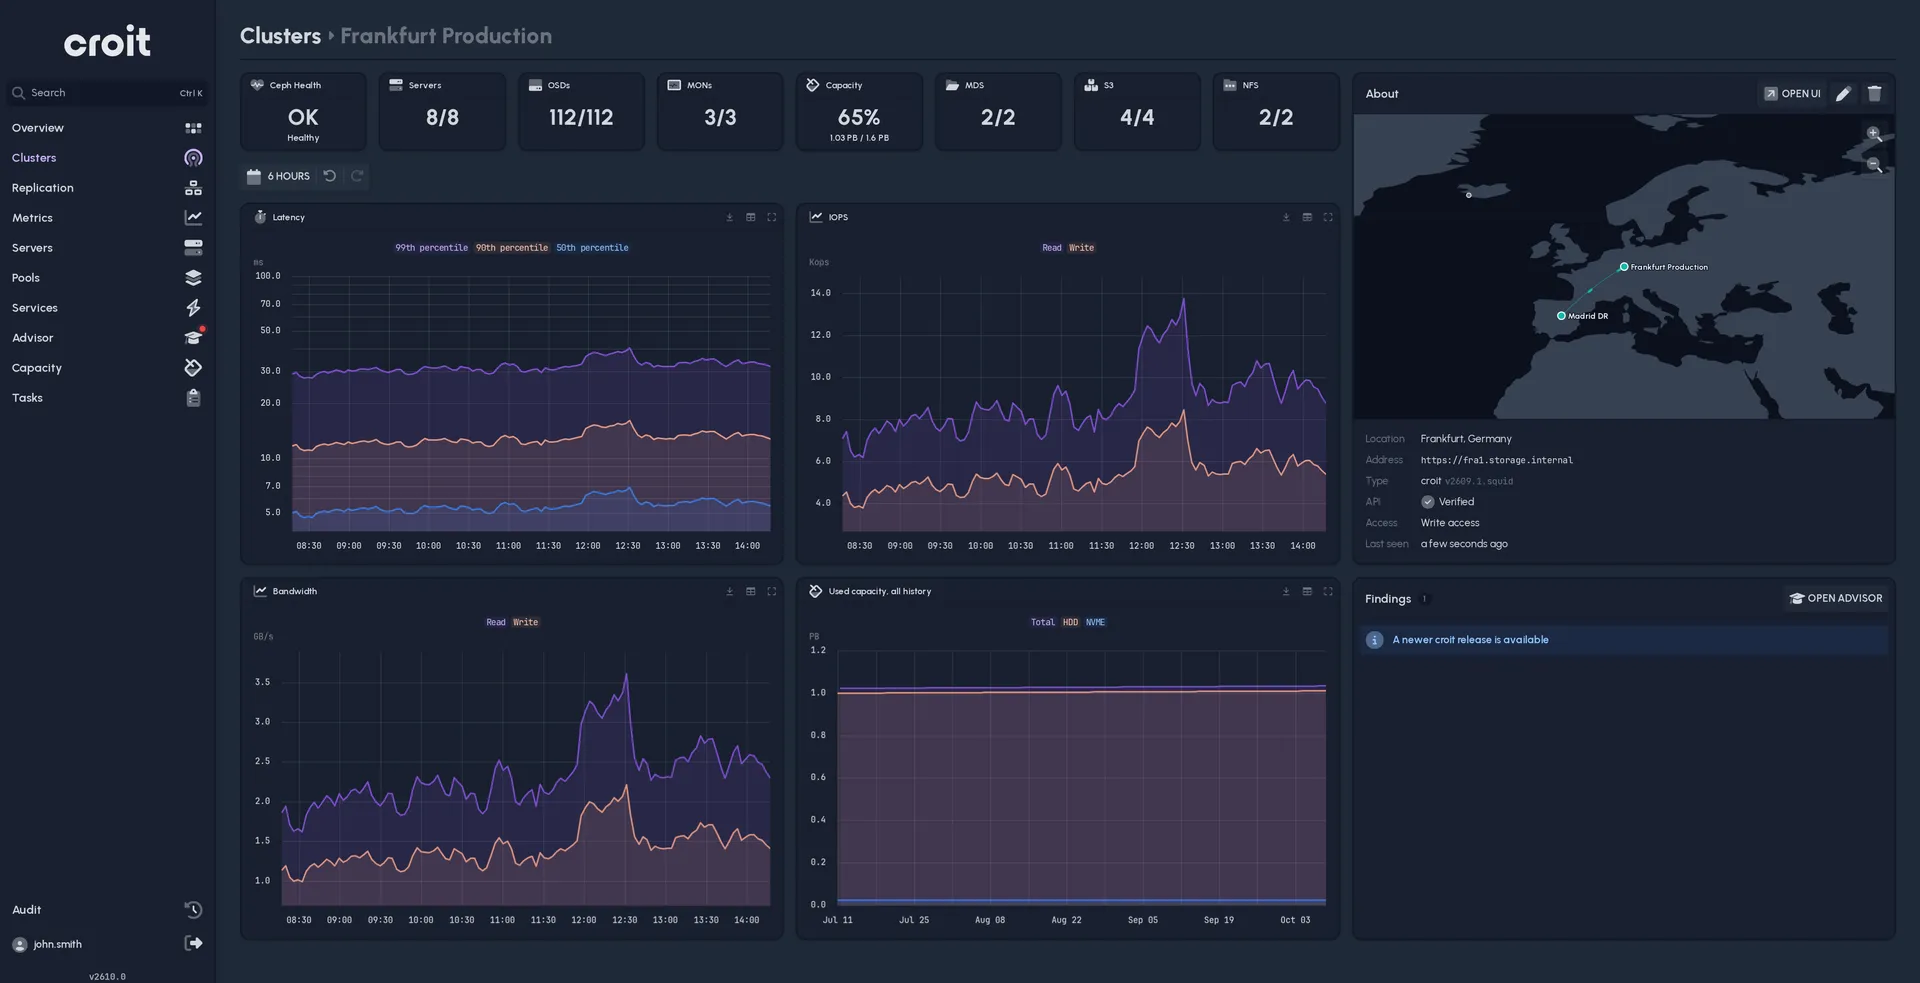Show table view for Latency chart
The width and height of the screenshot is (1920, 983).
[x=750, y=217]
